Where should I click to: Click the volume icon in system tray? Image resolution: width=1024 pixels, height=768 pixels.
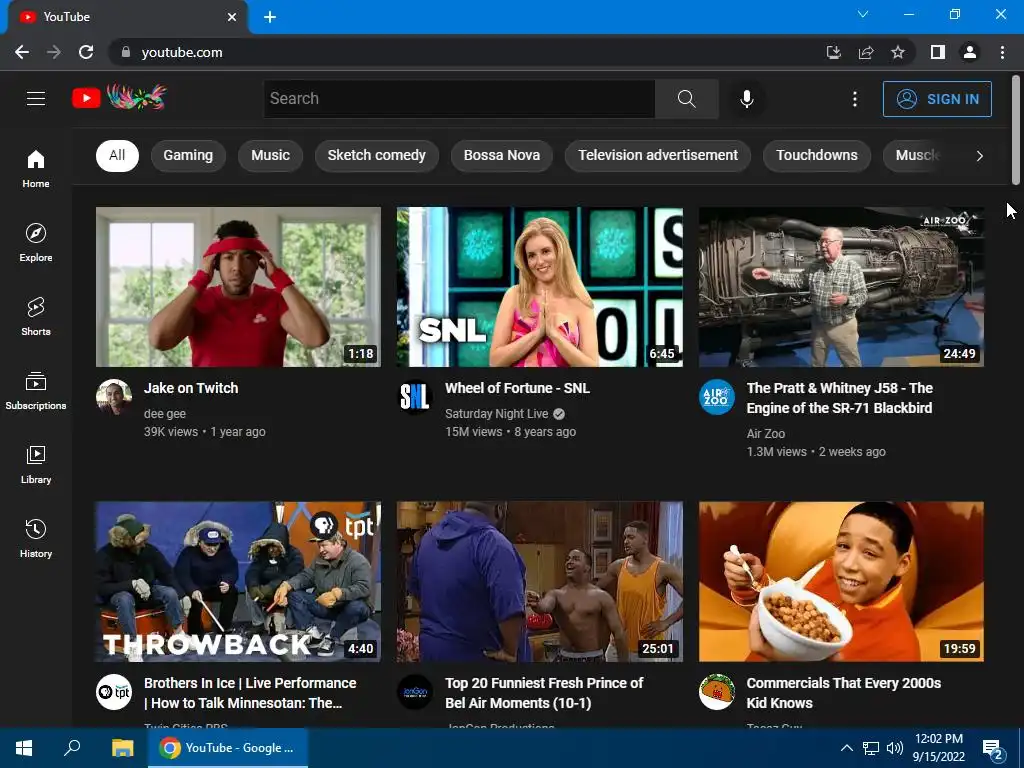[x=895, y=748]
